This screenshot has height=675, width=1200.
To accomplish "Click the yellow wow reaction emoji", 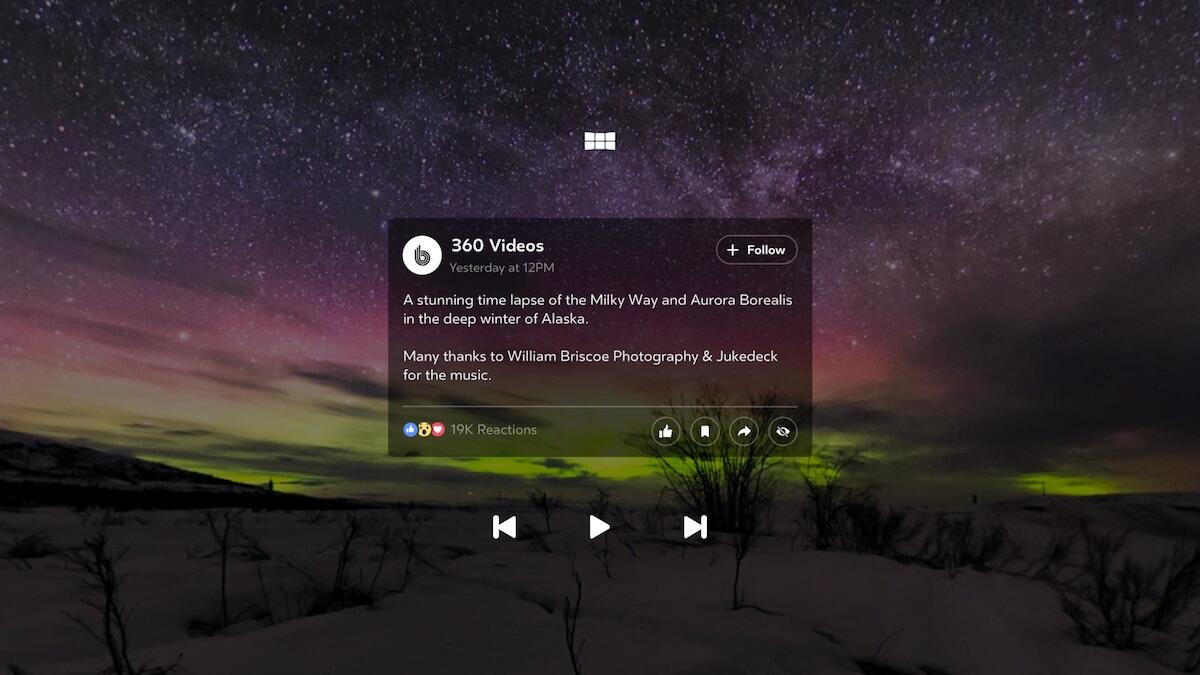I will [424, 430].
